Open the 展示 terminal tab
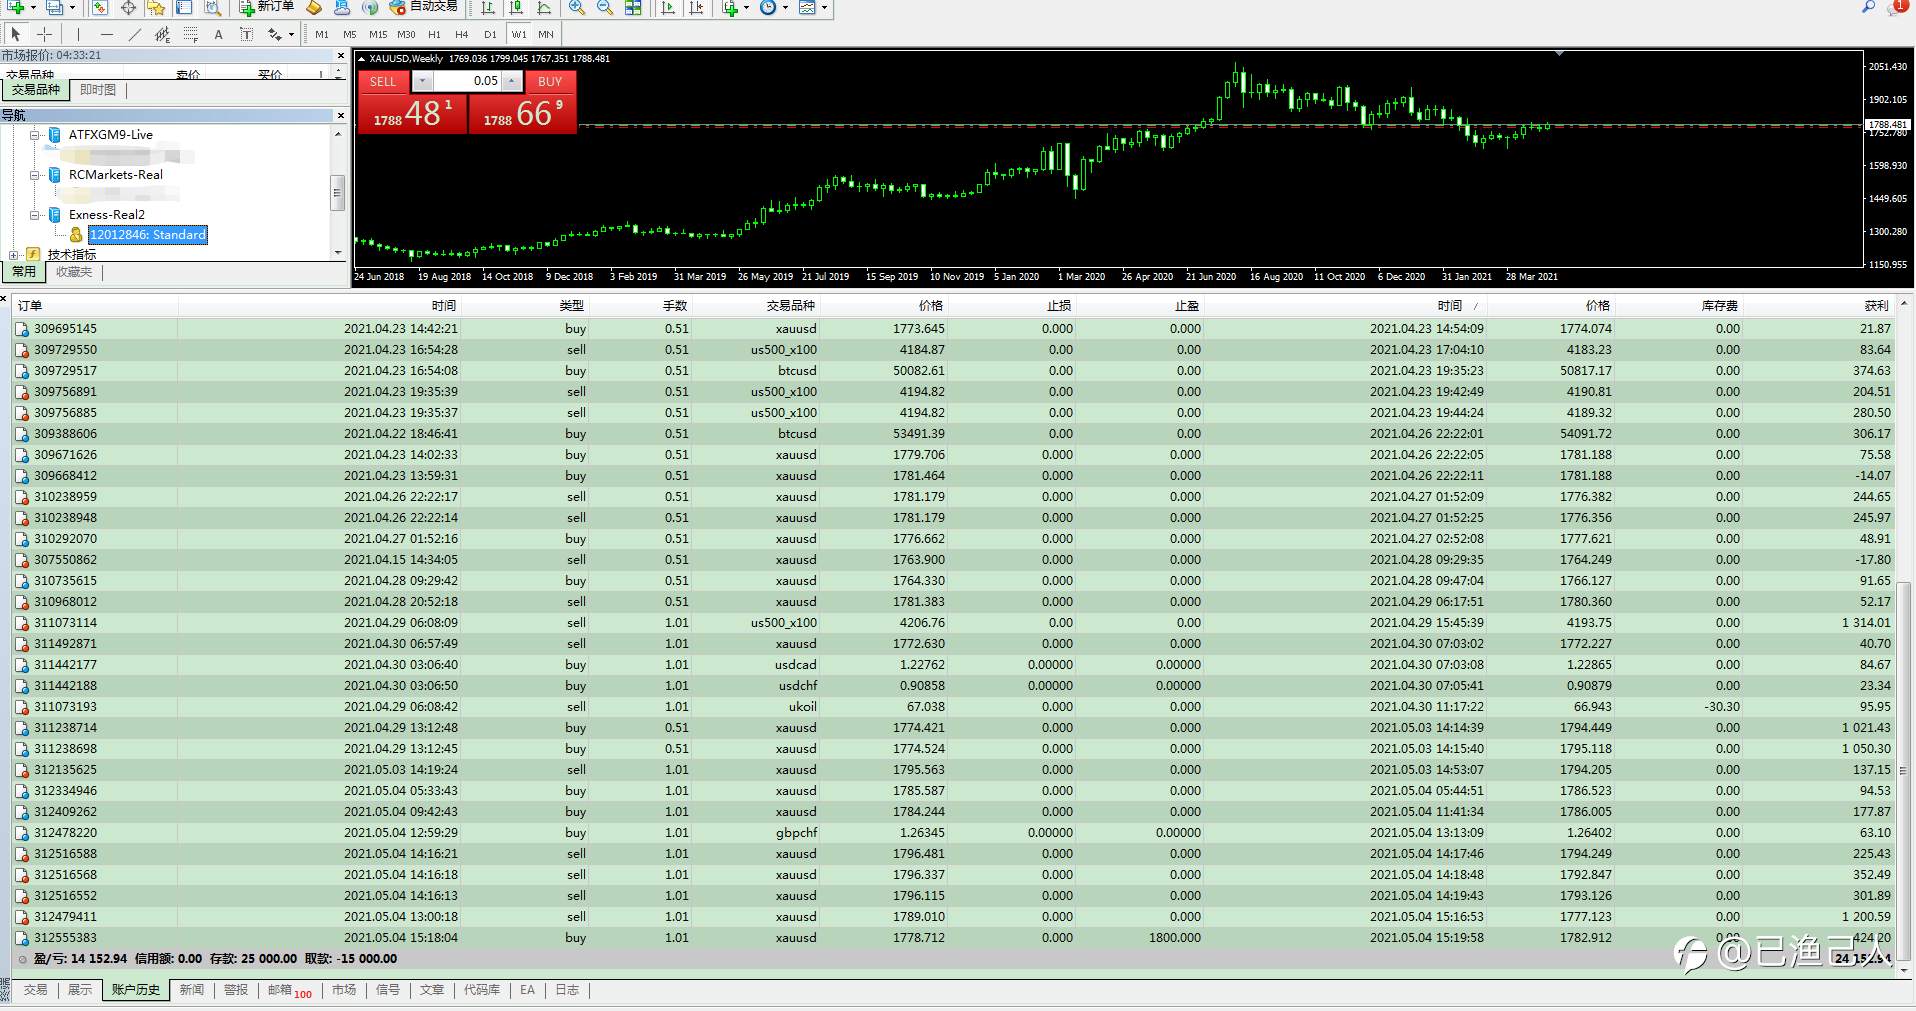The height and width of the screenshot is (1011, 1916). point(80,990)
